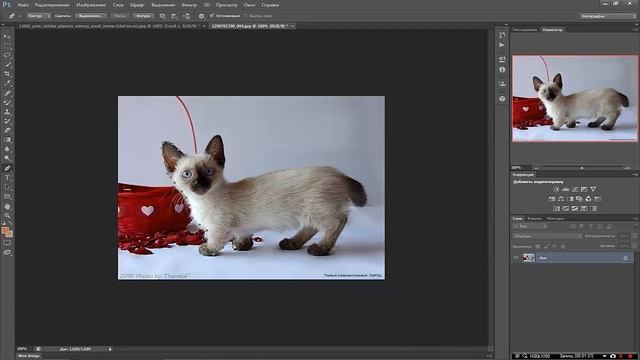Image resolution: width=640 pixels, height=360 pixels.
Task: Open the Navigator panel flyout menu
Action: pyautogui.click(x=635, y=29)
